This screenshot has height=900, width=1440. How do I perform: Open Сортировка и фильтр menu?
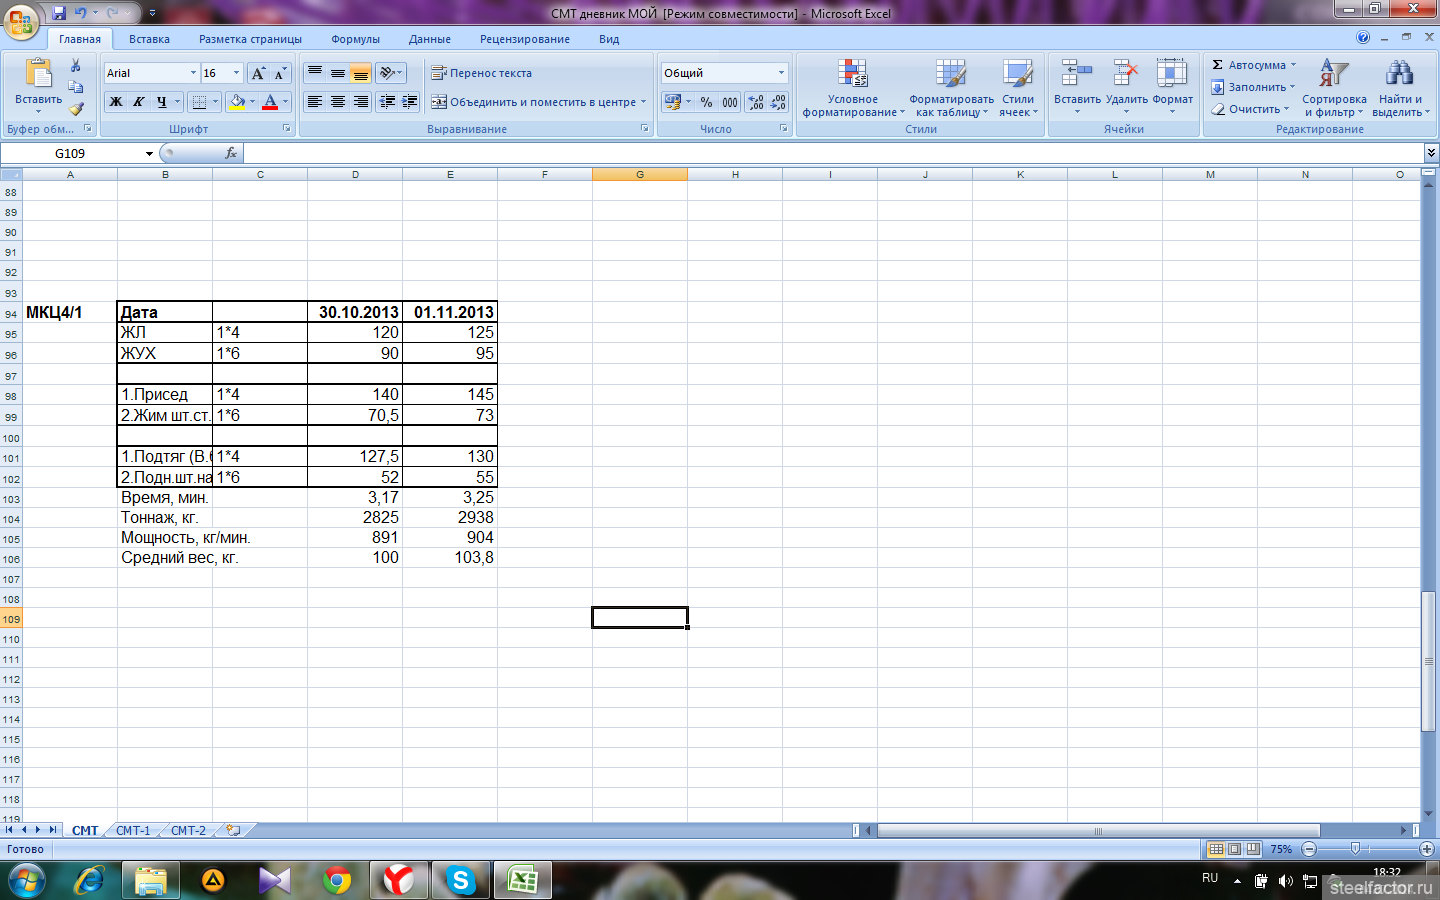[x=1334, y=88]
